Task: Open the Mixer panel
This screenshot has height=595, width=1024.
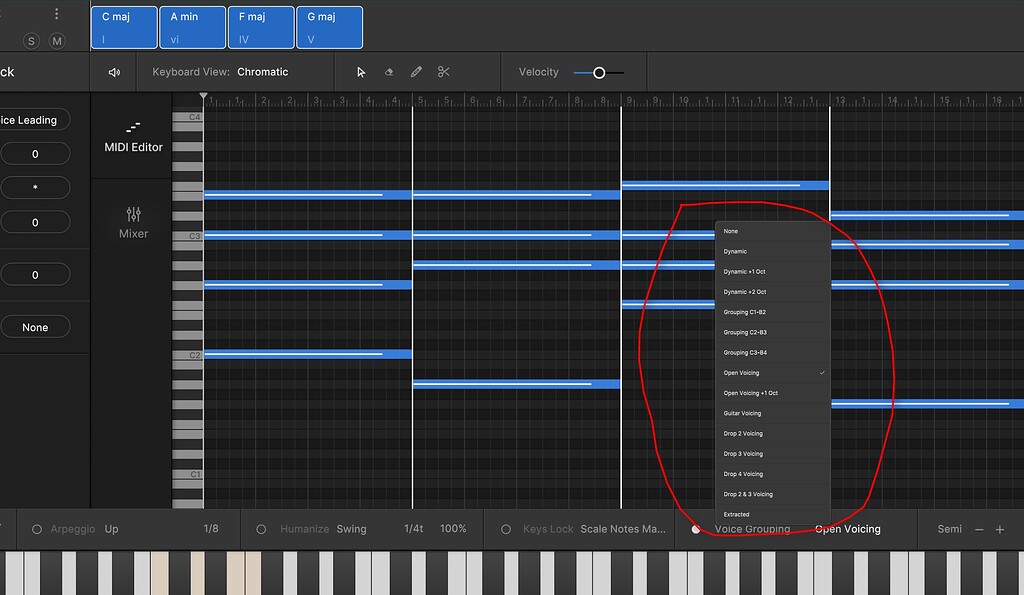Action: [x=133, y=223]
